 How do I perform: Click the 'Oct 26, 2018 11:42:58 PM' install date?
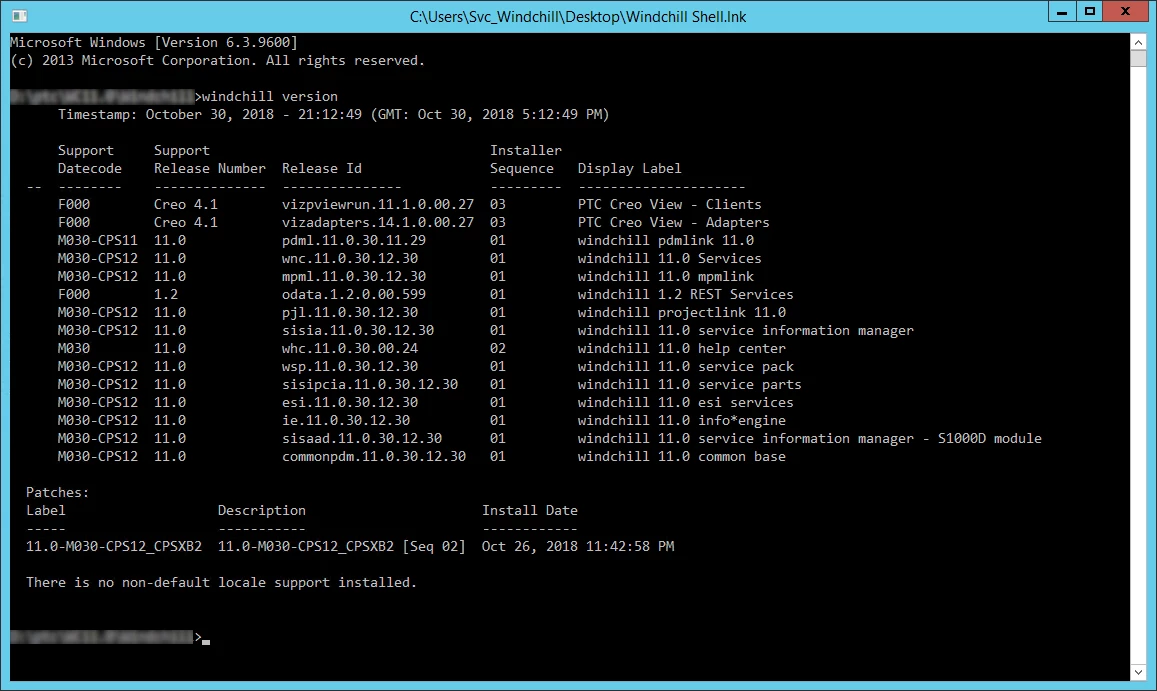click(x=578, y=546)
